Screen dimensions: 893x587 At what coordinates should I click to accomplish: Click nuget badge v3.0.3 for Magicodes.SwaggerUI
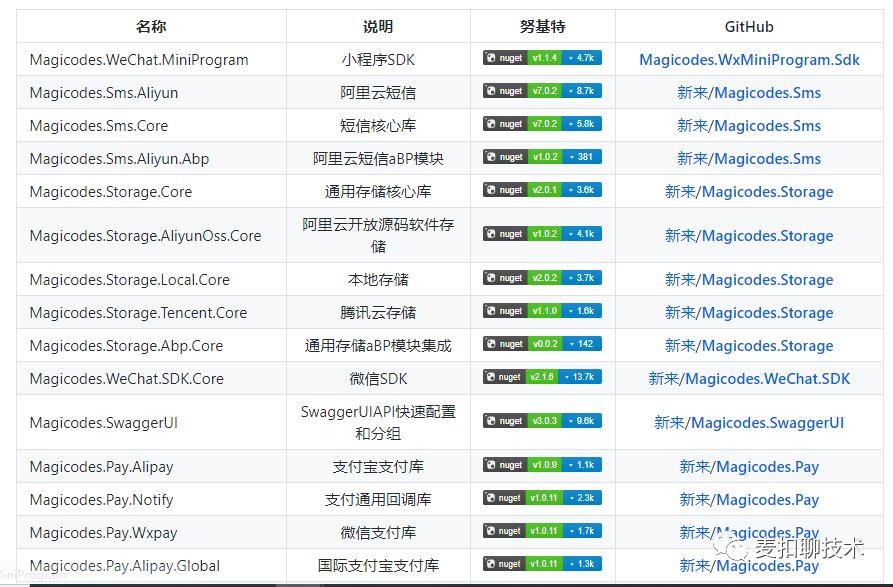542,421
